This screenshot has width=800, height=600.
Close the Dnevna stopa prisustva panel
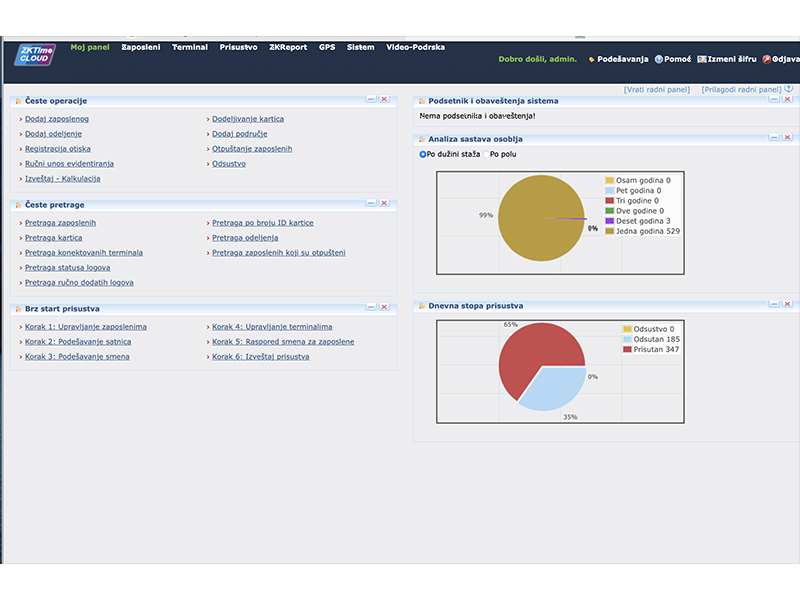[x=787, y=304]
